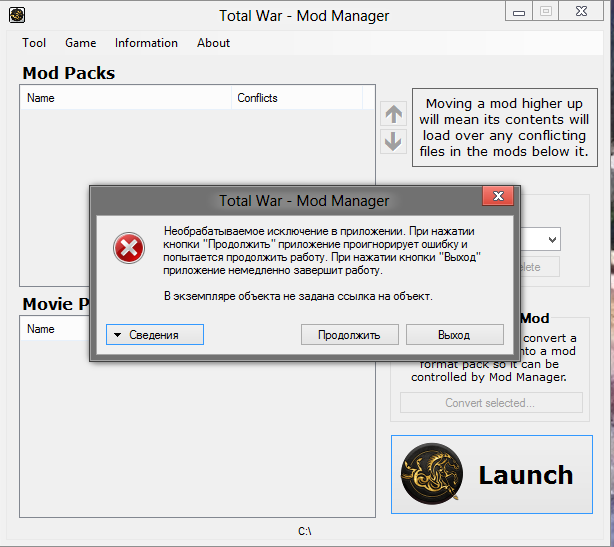Open the Tool menu
The height and width of the screenshot is (547, 614).
tap(34, 43)
